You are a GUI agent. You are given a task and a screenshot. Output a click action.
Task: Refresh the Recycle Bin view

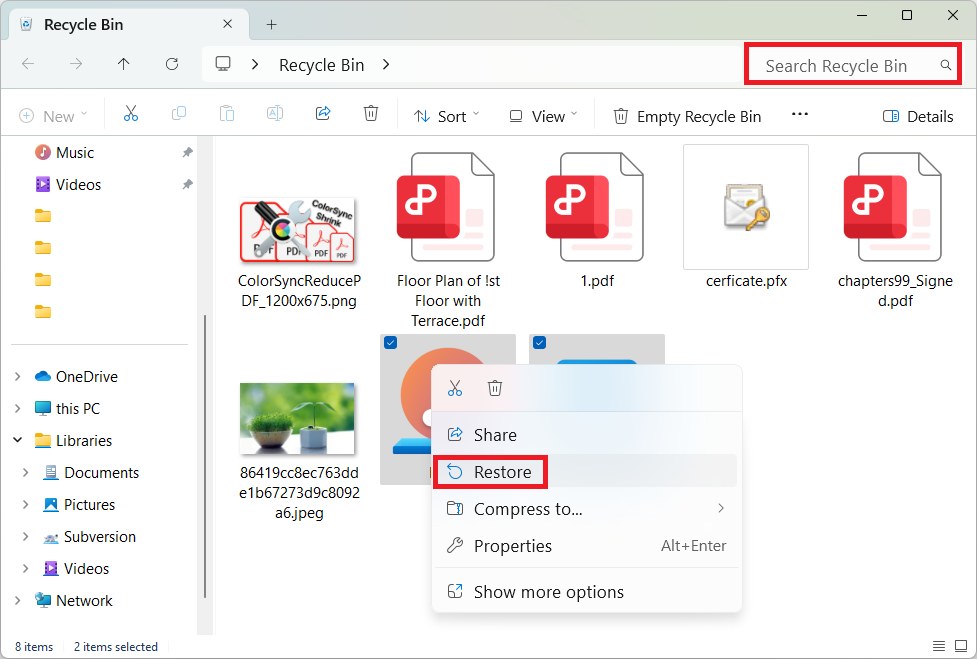pos(171,64)
